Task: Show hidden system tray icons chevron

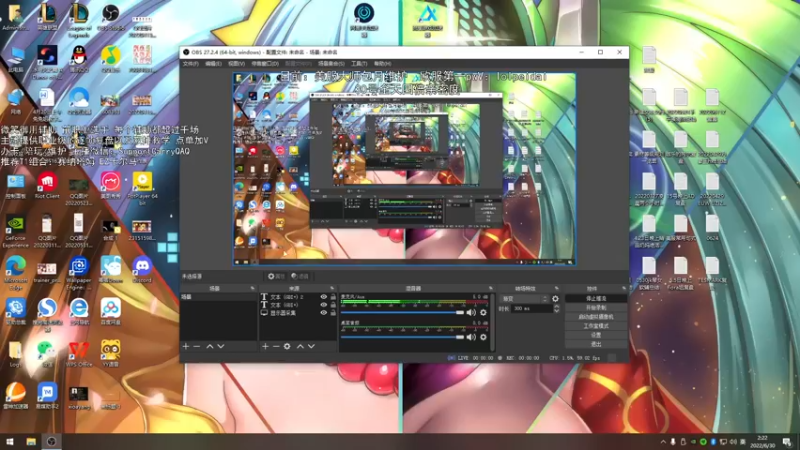Action: (663, 442)
